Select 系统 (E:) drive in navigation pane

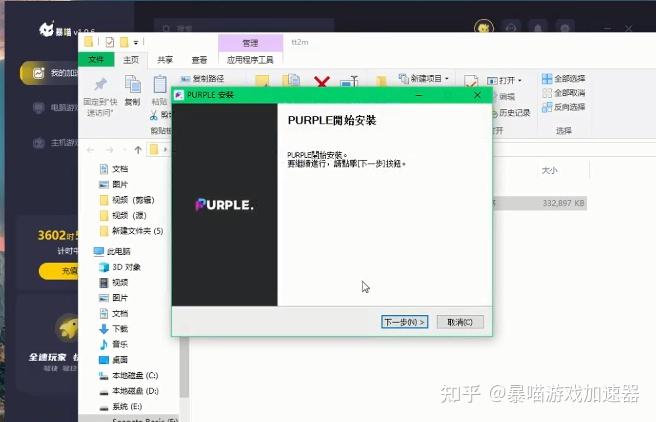(120, 406)
